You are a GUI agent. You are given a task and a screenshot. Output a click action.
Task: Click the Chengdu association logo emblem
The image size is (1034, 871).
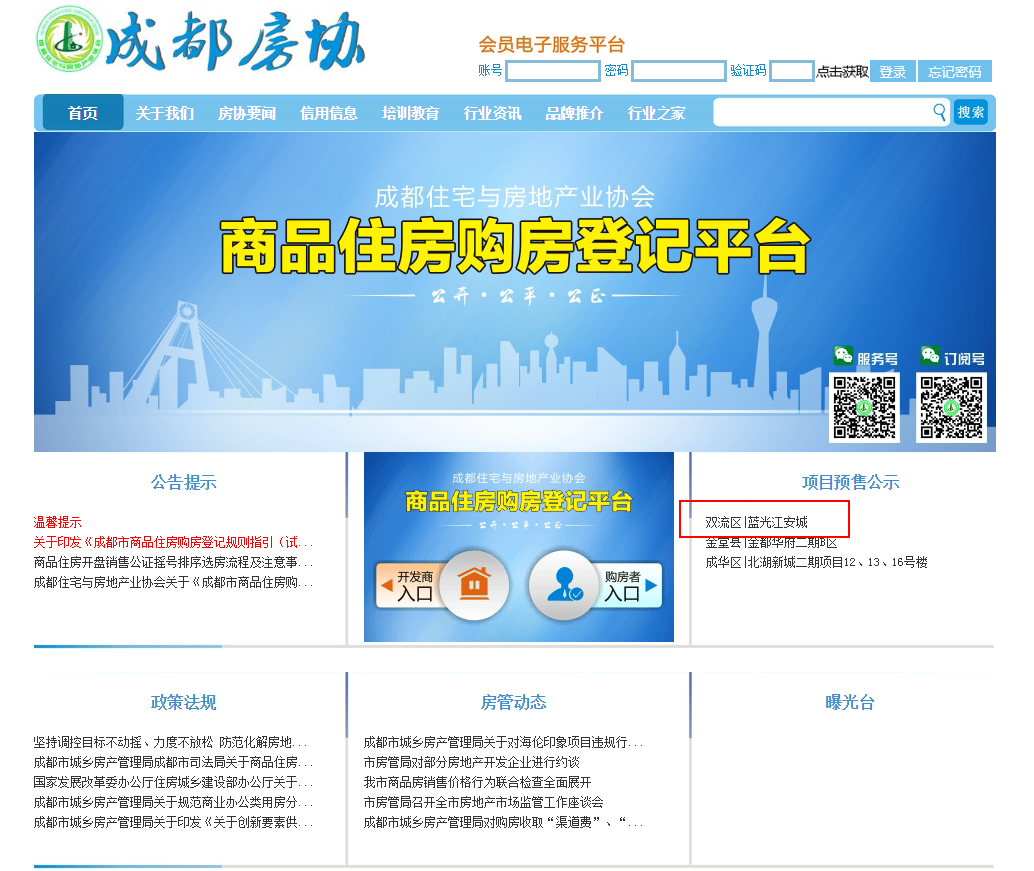(69, 39)
